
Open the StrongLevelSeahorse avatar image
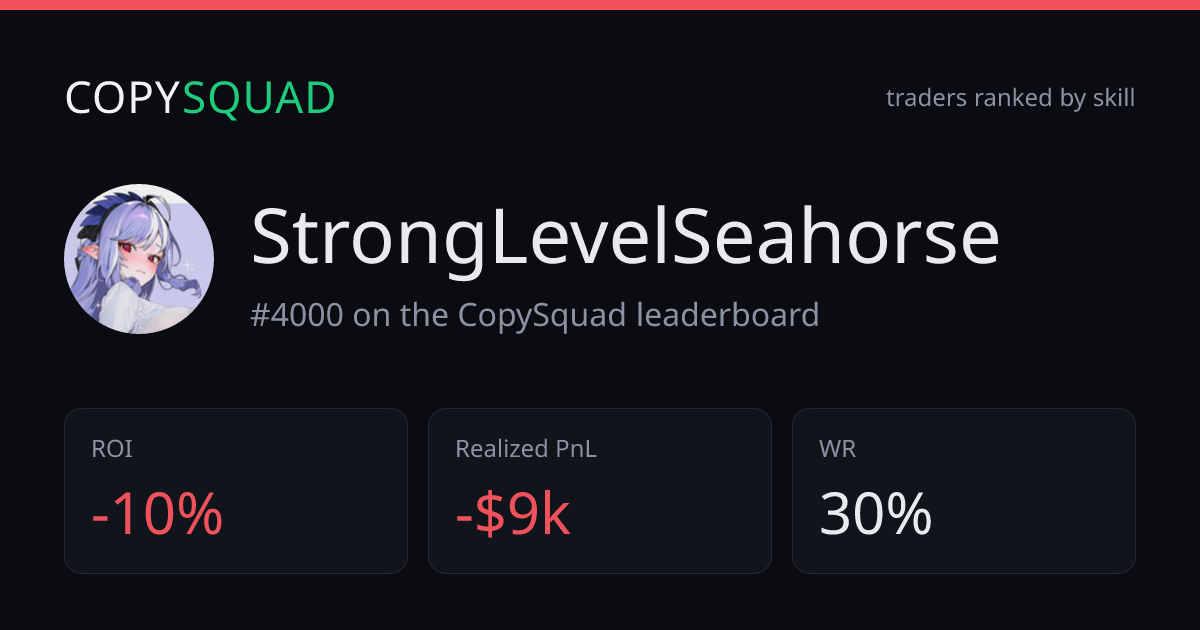(139, 259)
